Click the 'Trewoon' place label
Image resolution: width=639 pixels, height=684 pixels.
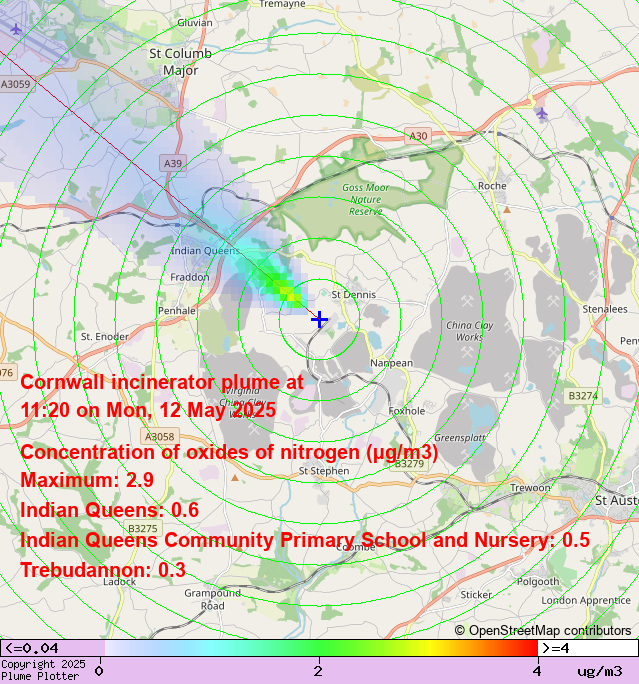(530, 488)
